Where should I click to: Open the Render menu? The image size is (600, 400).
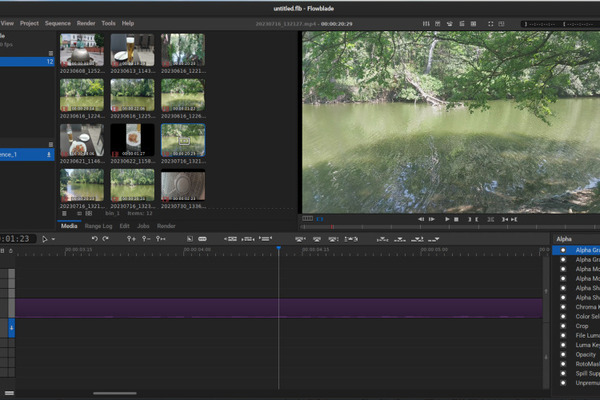coord(86,22)
